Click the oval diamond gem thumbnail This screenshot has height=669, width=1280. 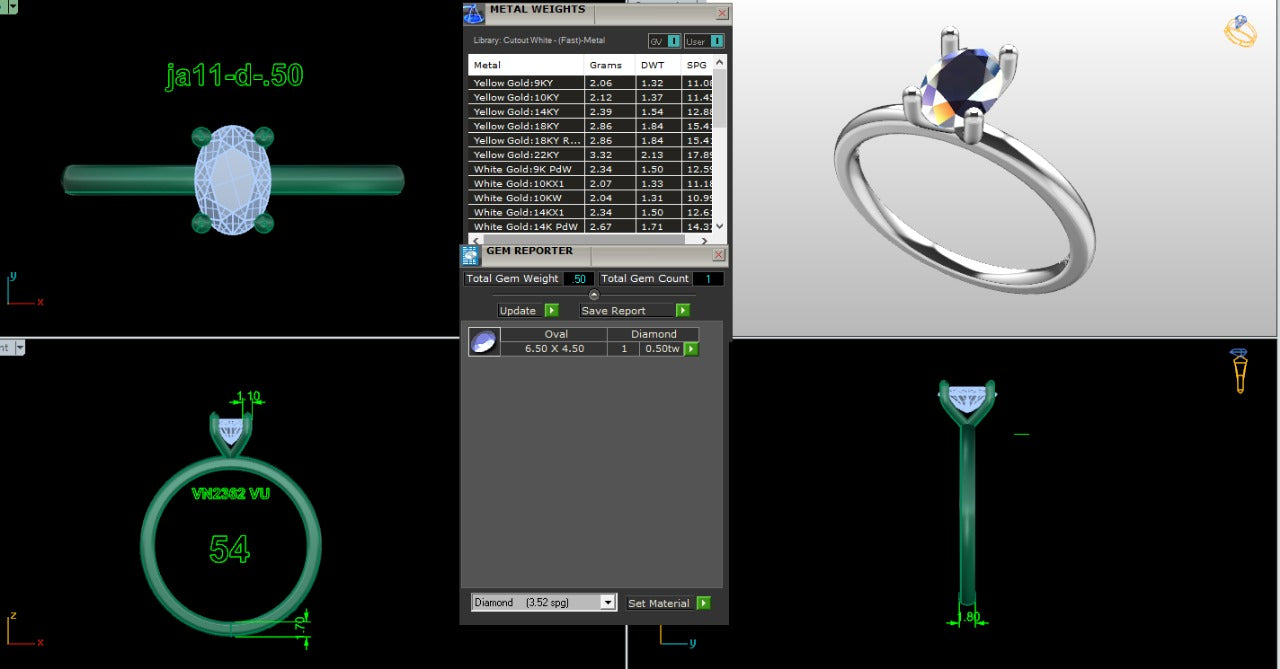pos(484,342)
